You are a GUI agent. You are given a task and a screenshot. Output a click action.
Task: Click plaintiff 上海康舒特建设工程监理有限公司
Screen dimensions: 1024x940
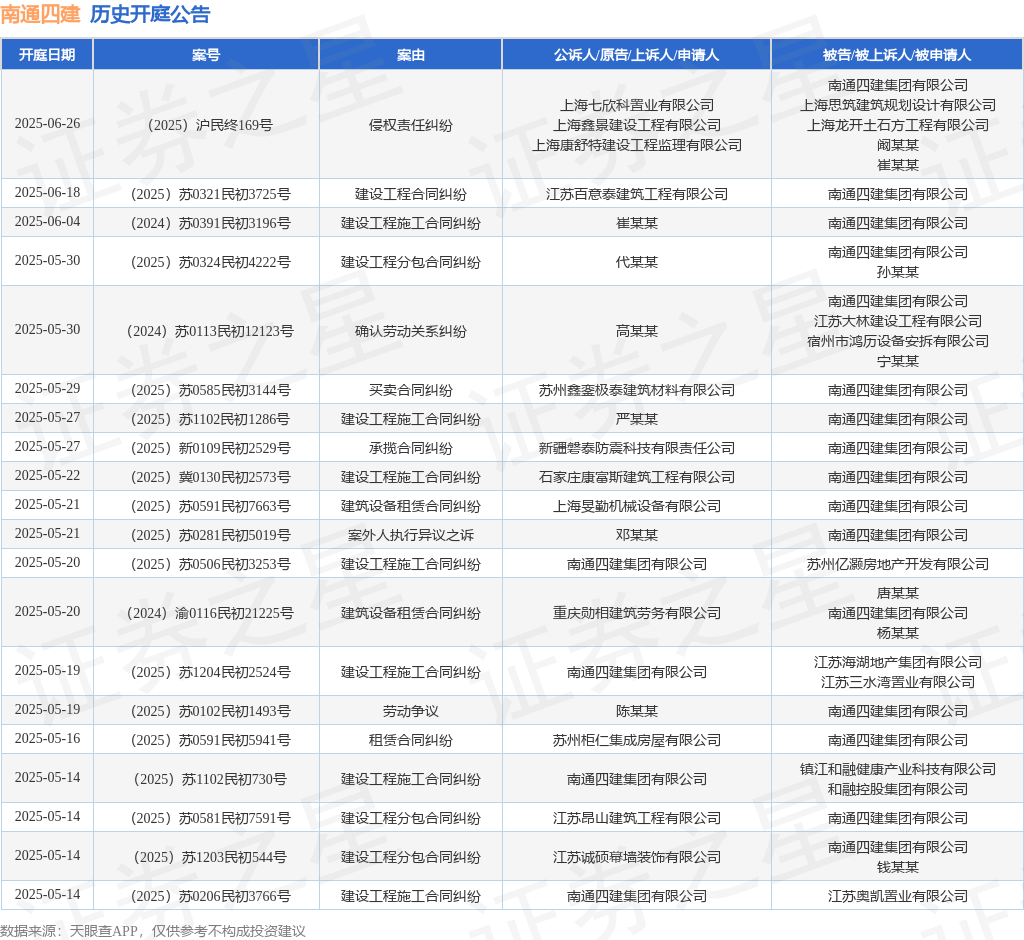(x=637, y=145)
